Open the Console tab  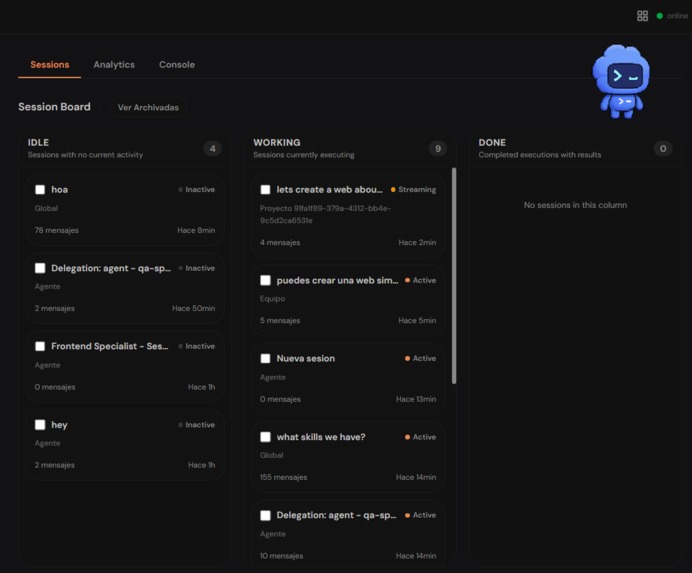[x=177, y=64]
